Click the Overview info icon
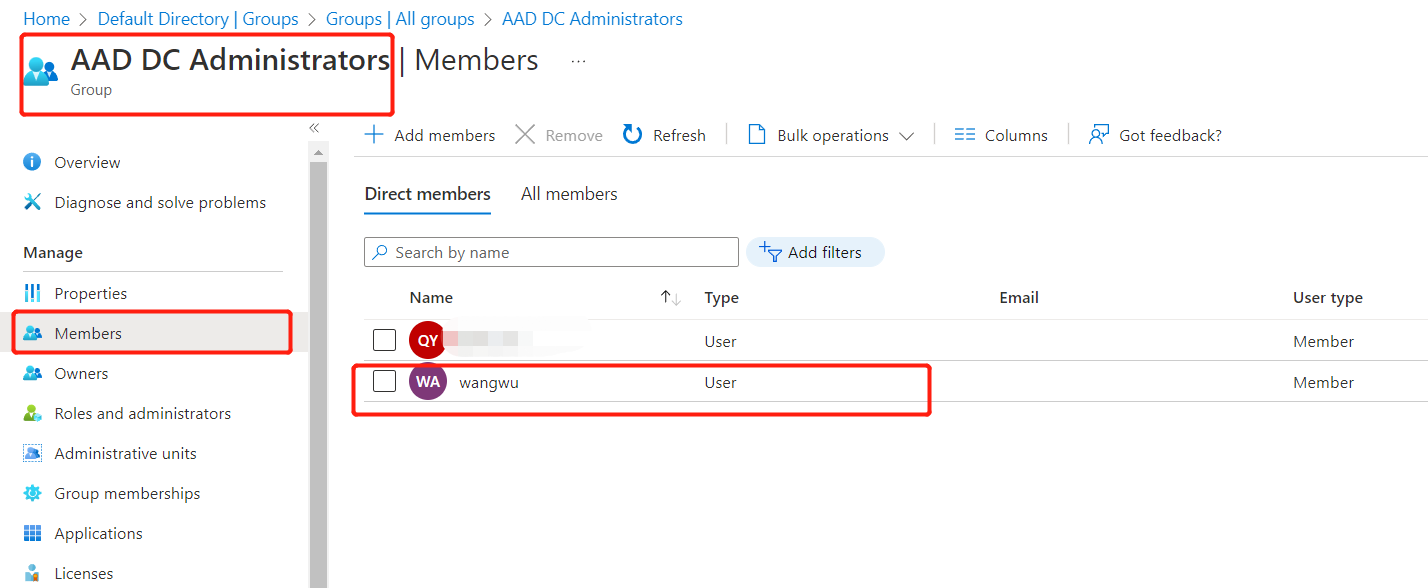1428x588 pixels. [x=33, y=162]
